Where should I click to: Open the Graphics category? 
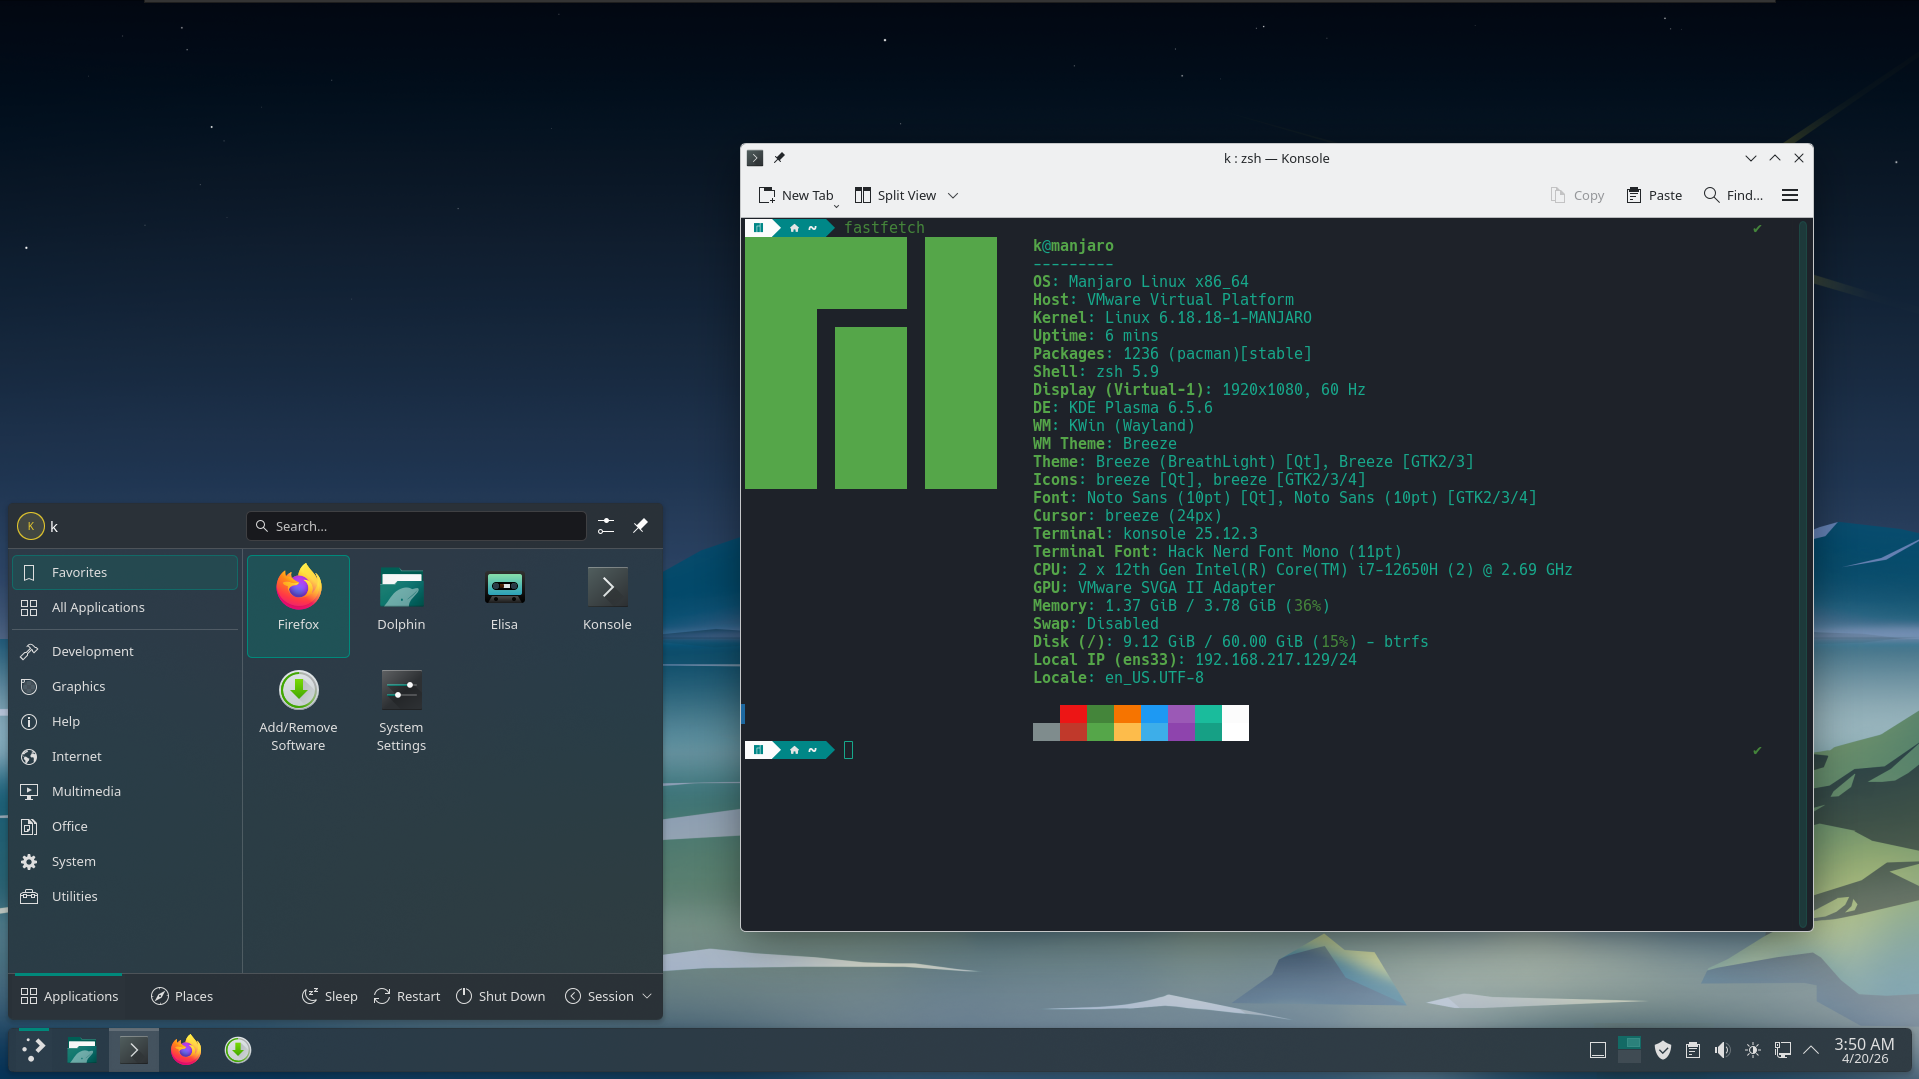coord(125,686)
